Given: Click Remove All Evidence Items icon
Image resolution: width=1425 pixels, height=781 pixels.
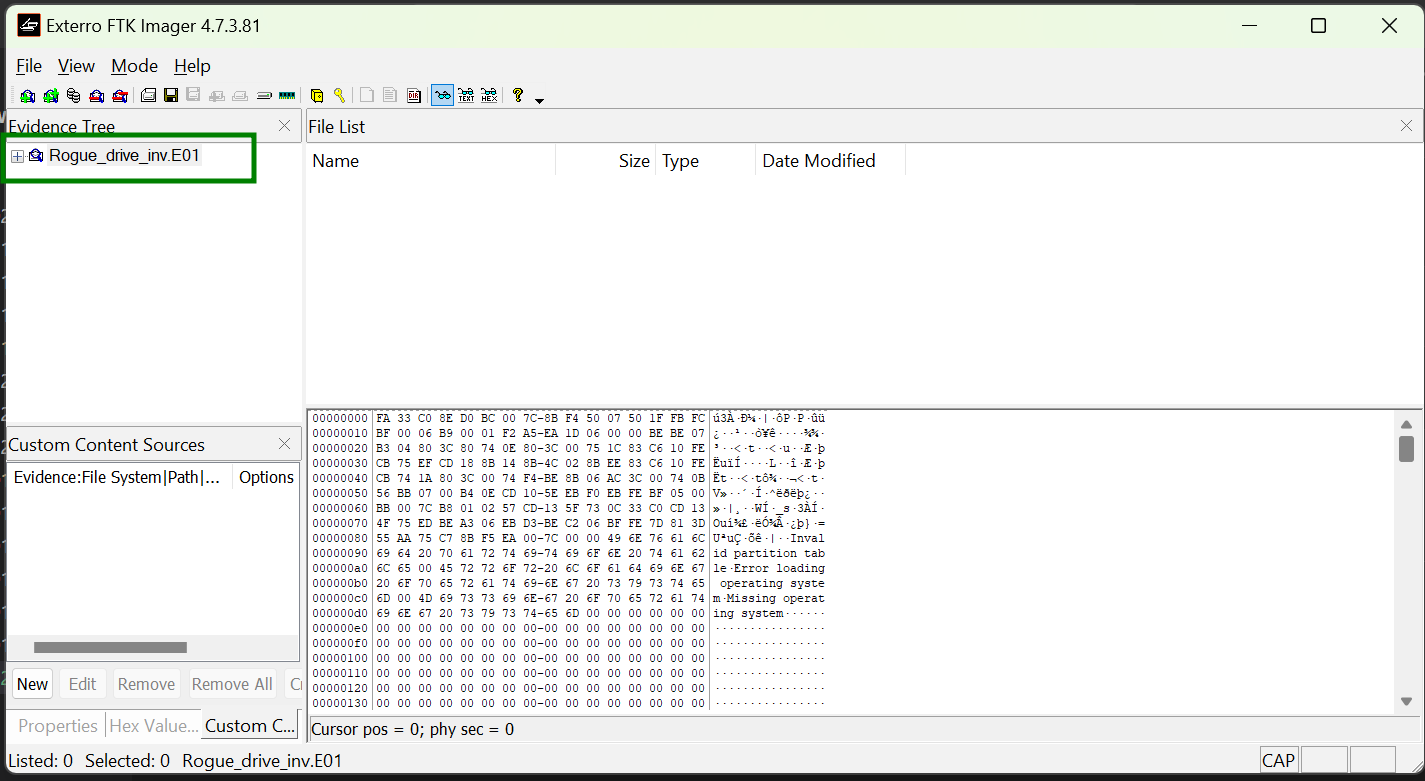Looking at the screenshot, I should click(x=120, y=96).
